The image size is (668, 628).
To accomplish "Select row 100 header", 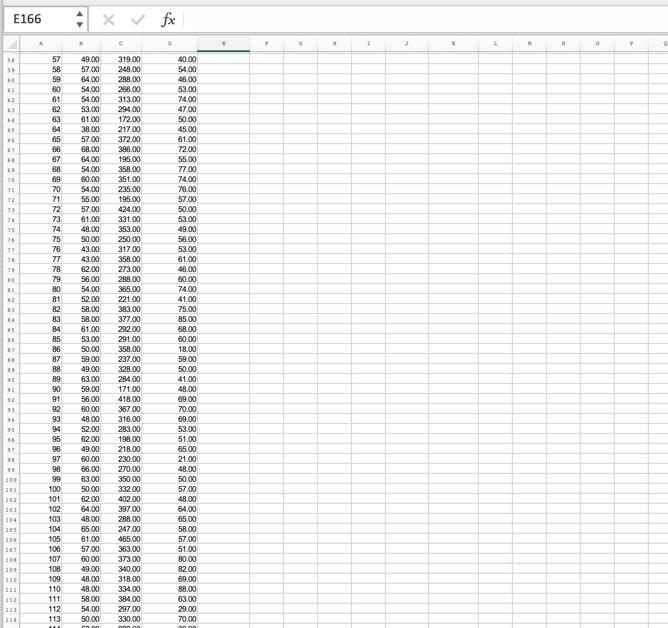I will pyautogui.click(x=12, y=480).
